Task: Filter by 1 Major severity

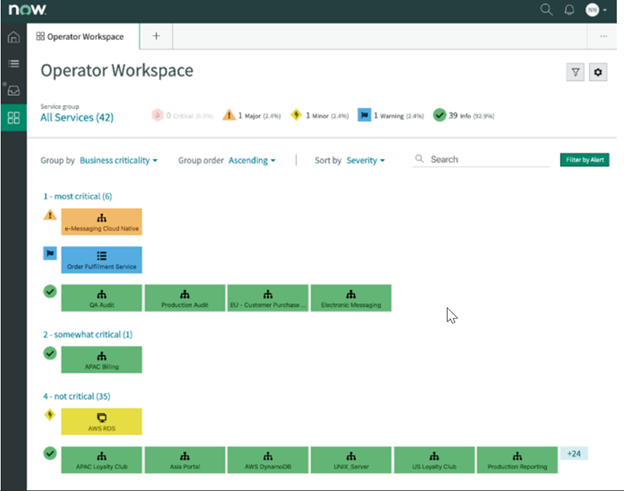Action: click(252, 116)
